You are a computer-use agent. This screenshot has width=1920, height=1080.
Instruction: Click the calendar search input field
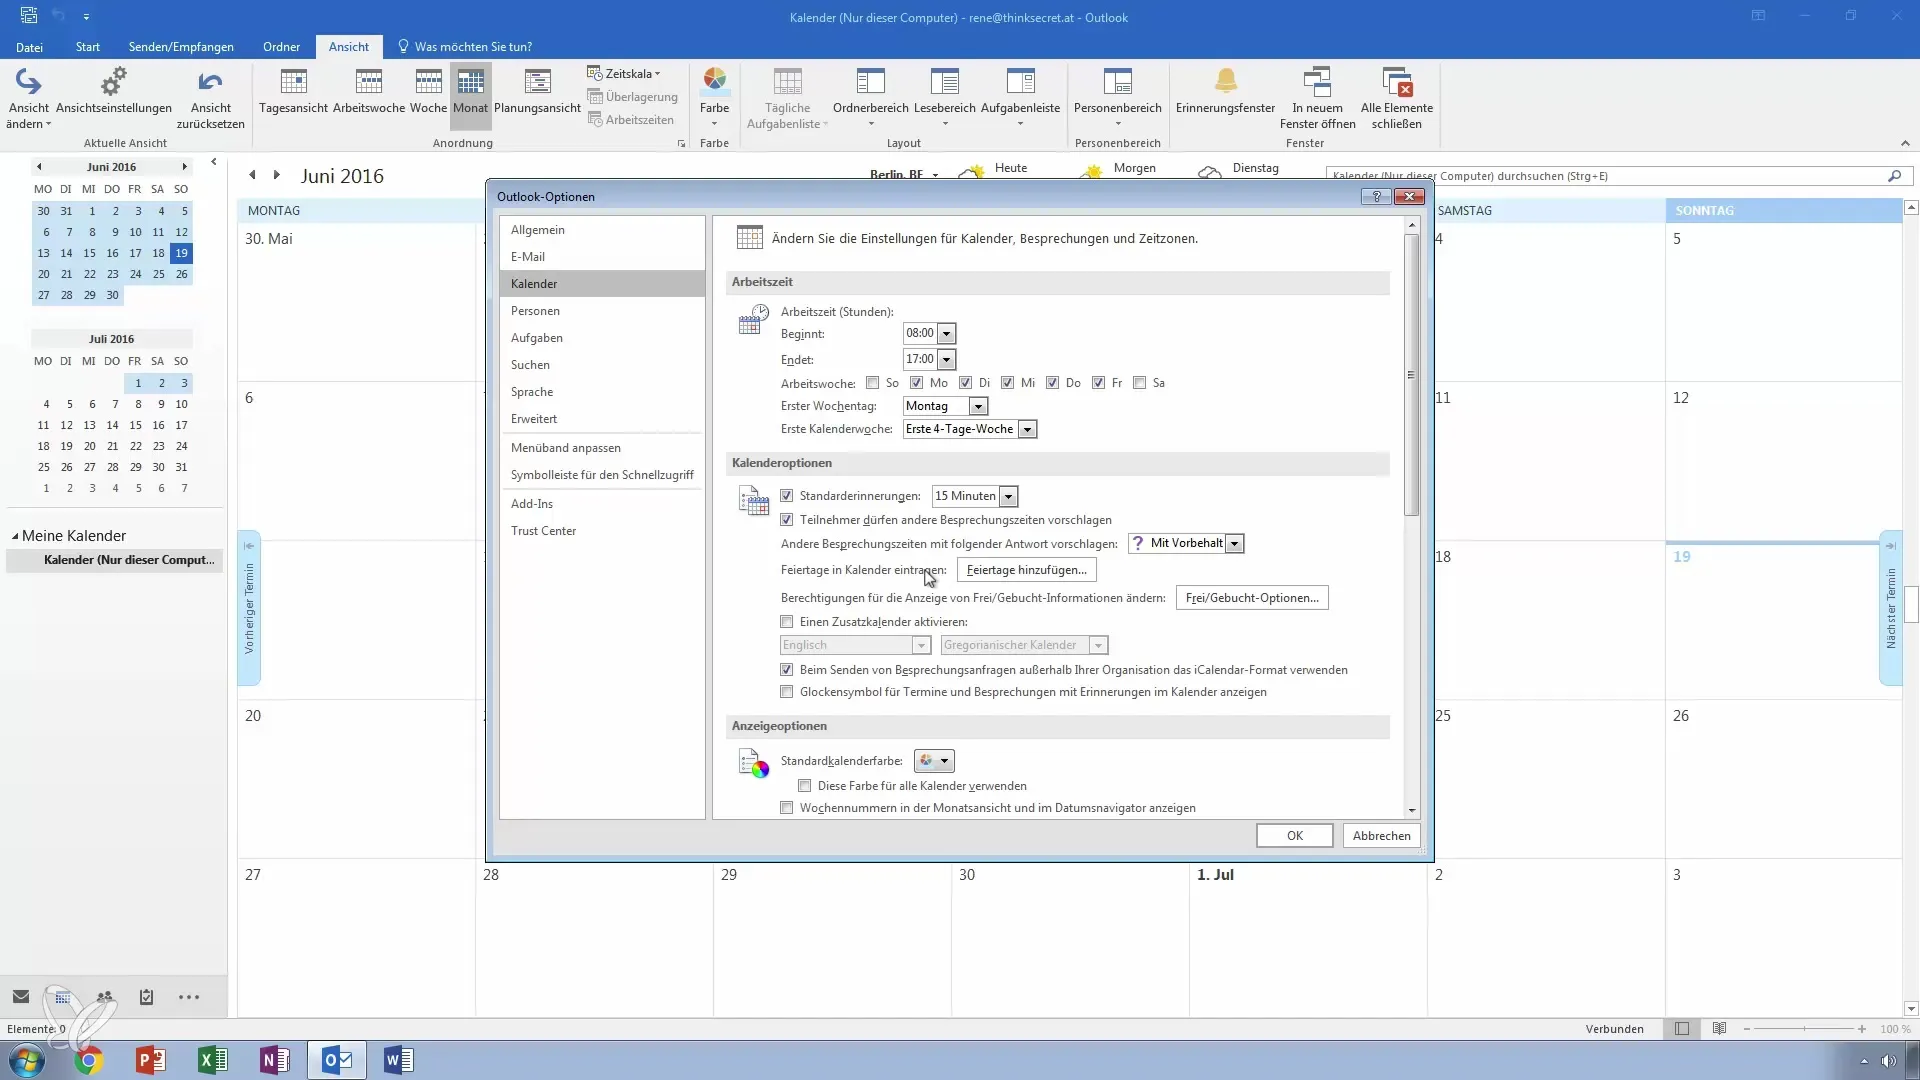coord(1606,176)
